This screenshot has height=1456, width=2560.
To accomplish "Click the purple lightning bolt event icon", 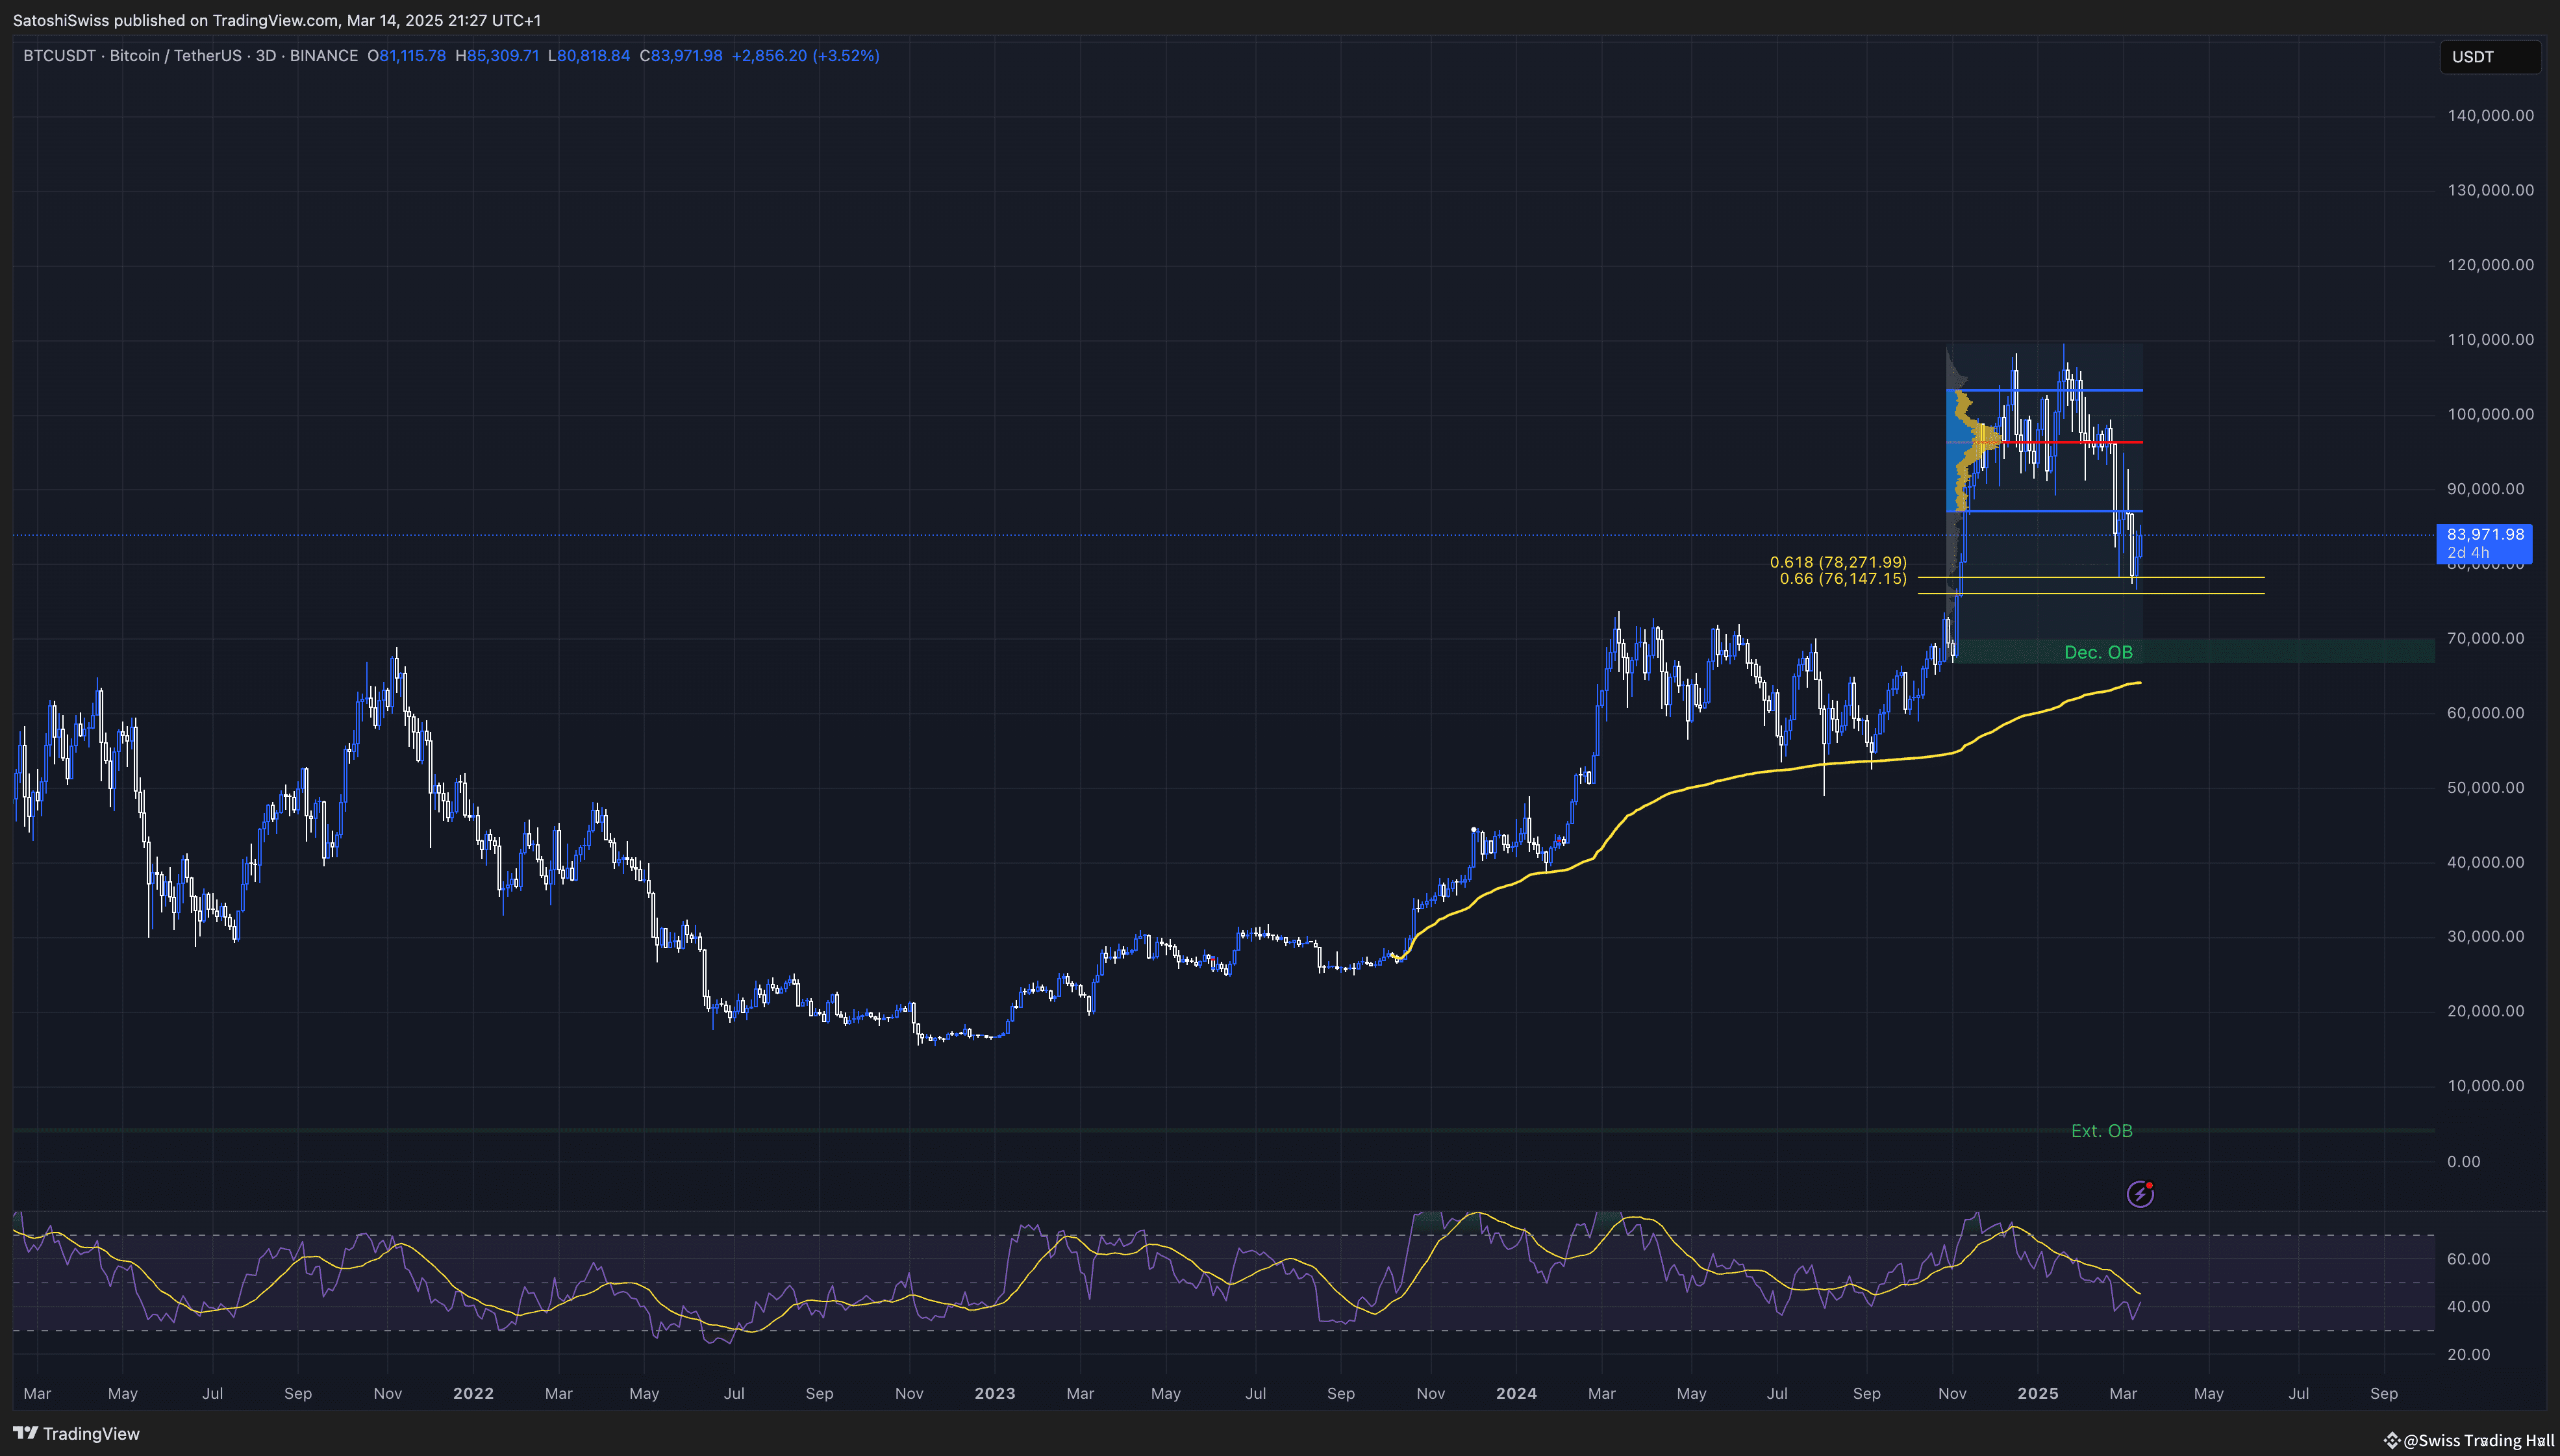I will 2140,1193.
